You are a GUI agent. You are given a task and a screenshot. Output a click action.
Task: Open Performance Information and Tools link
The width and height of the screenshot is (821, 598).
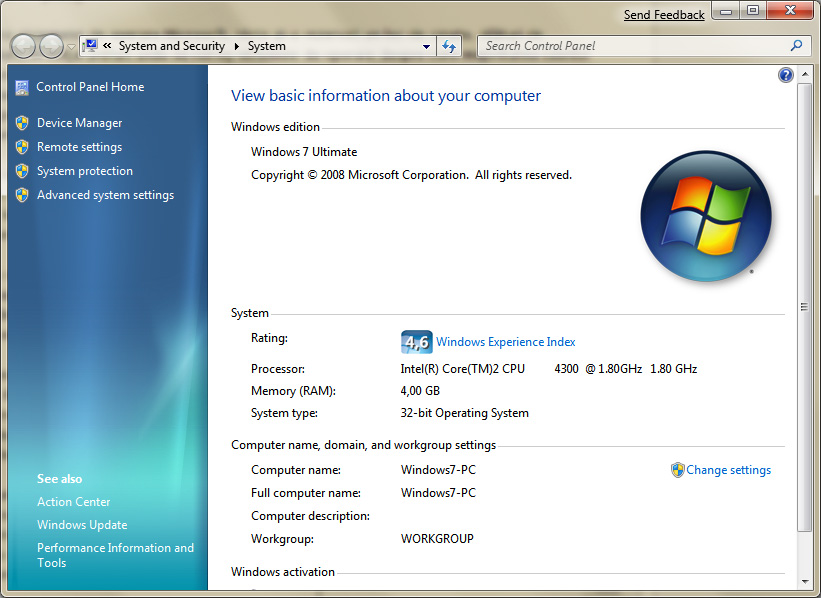click(115, 555)
